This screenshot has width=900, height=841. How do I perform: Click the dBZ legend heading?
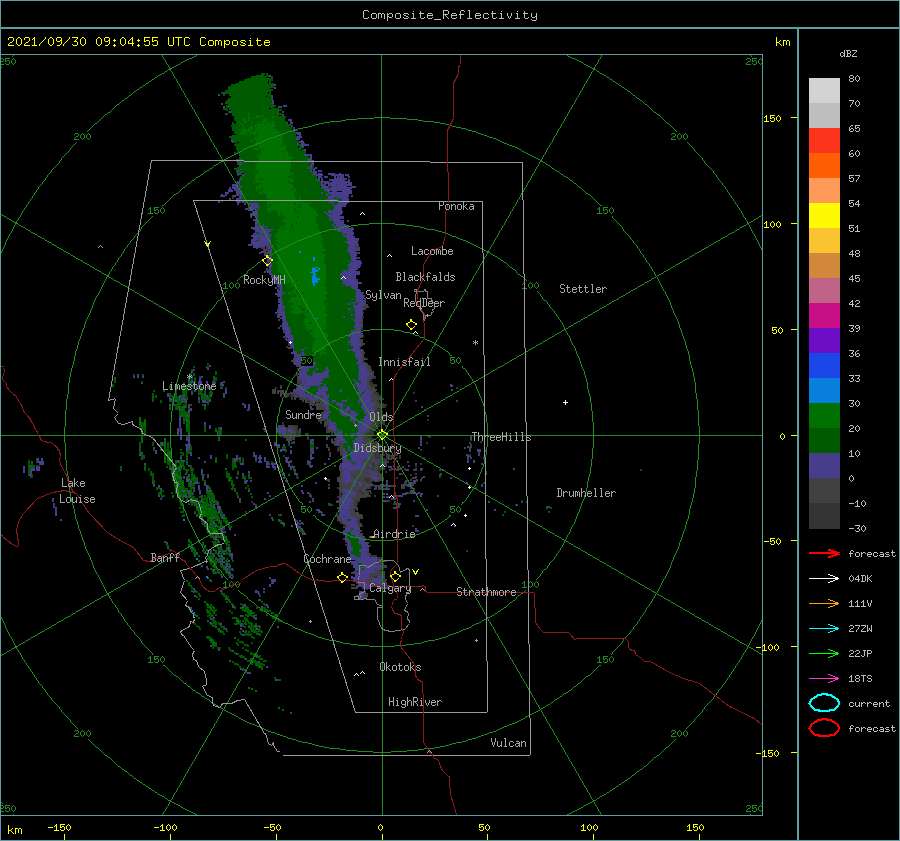point(848,53)
